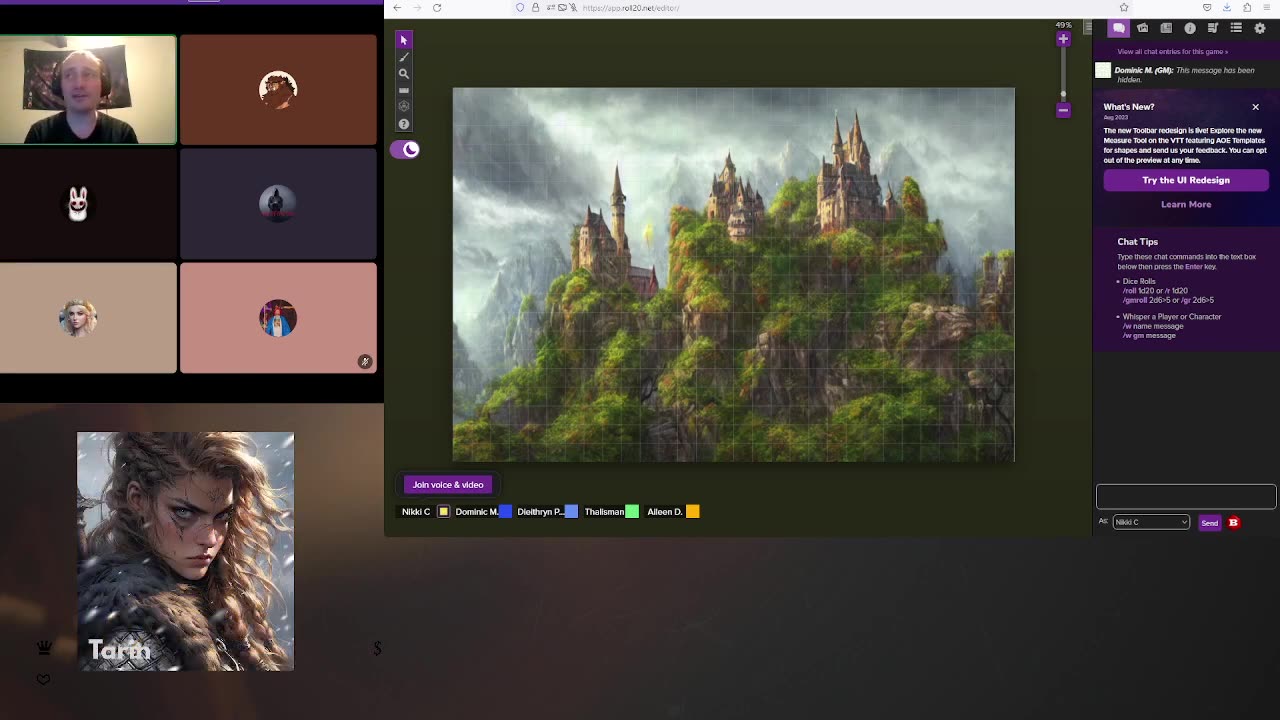
Task: Send the chat message
Action: pos(1210,523)
